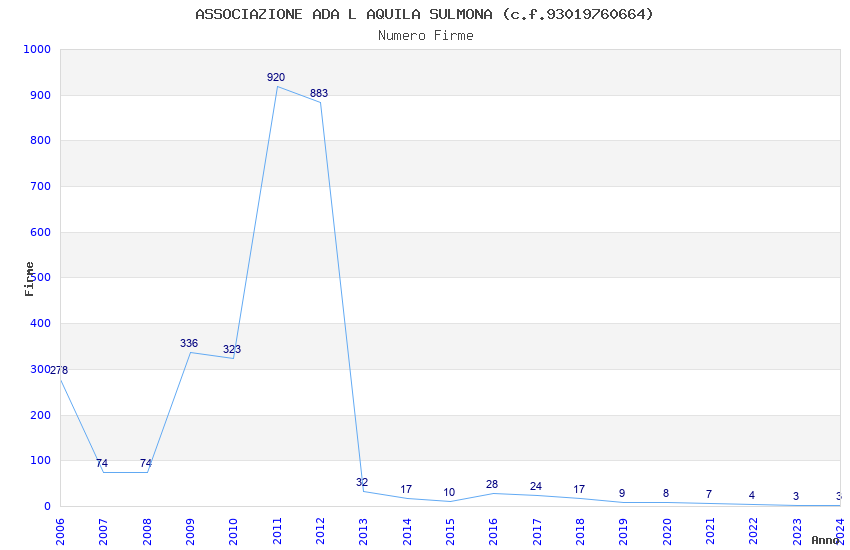Click the Anno x-axis title
The height and width of the screenshot is (550, 850).
[825, 540]
